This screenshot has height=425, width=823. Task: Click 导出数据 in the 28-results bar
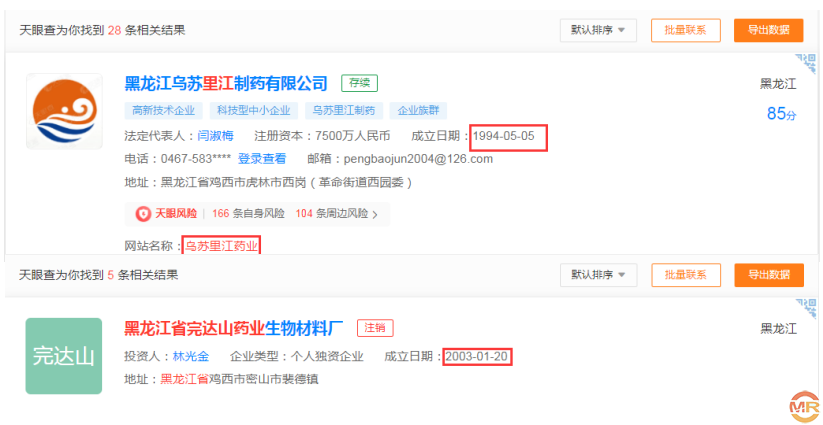pos(768,30)
